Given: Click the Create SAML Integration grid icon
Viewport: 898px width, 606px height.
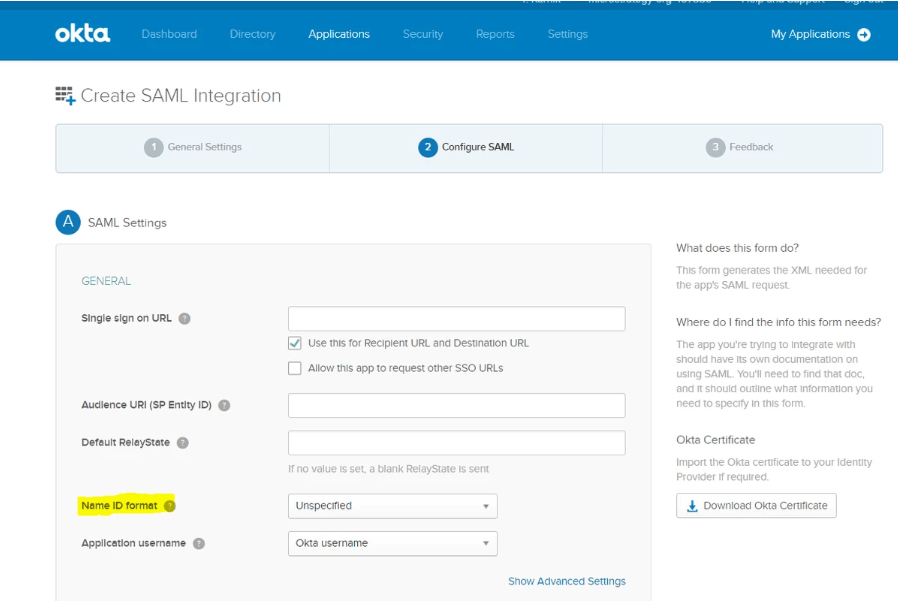Looking at the screenshot, I should [65, 96].
